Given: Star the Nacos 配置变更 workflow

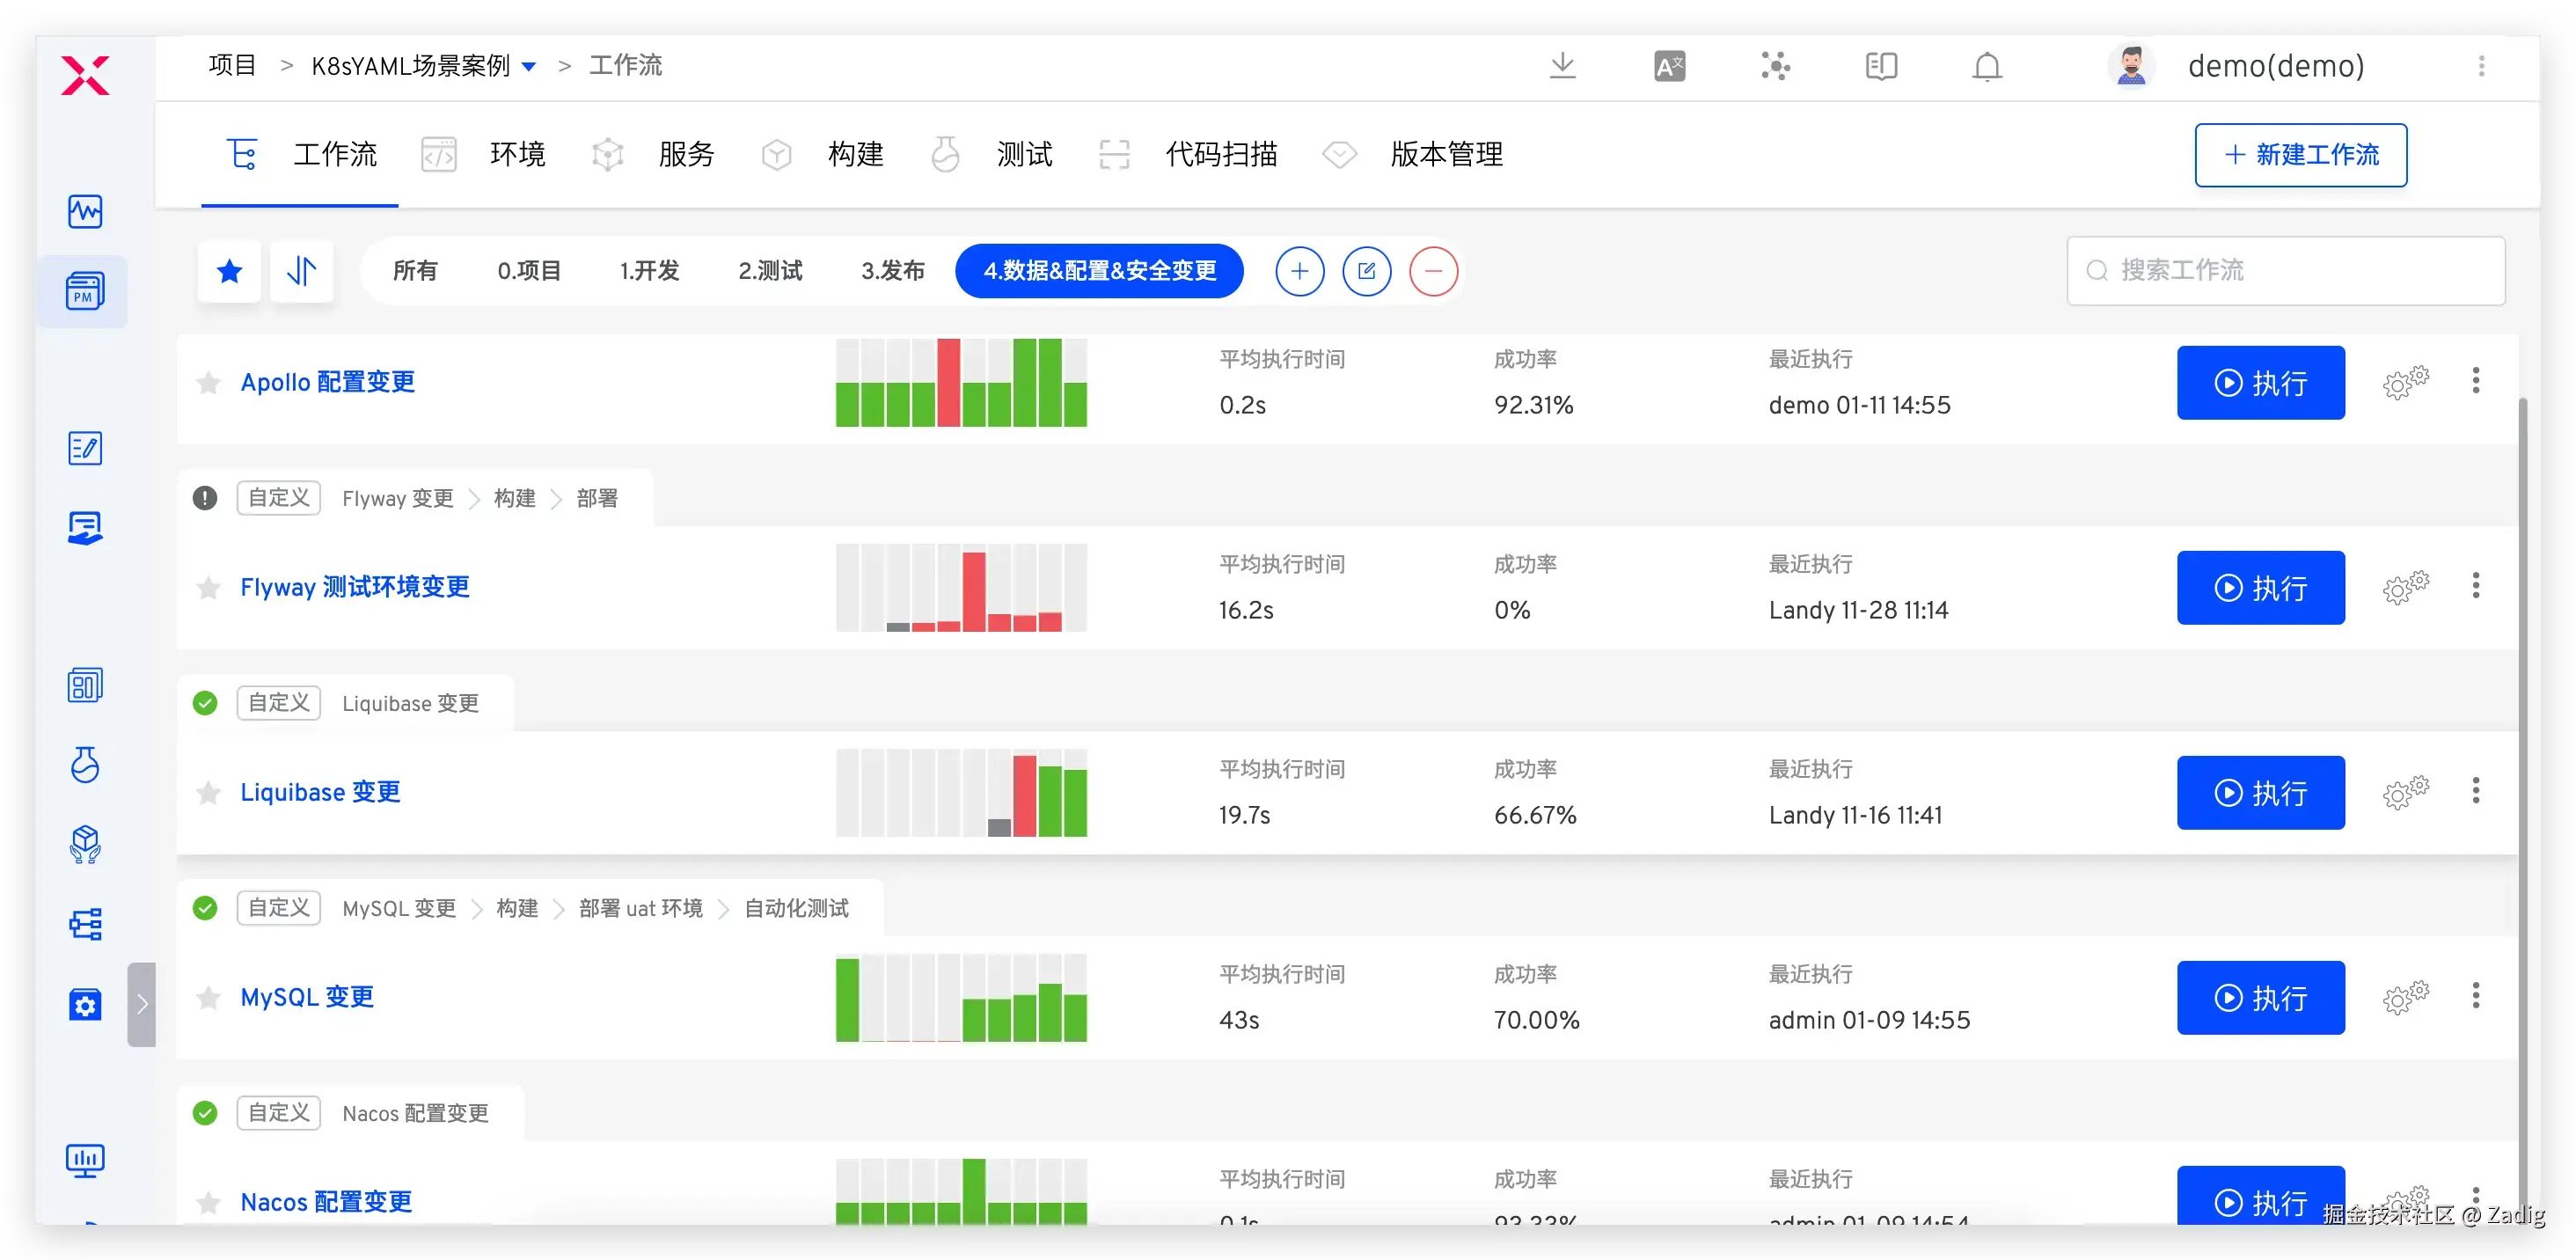Looking at the screenshot, I should coord(208,1202).
